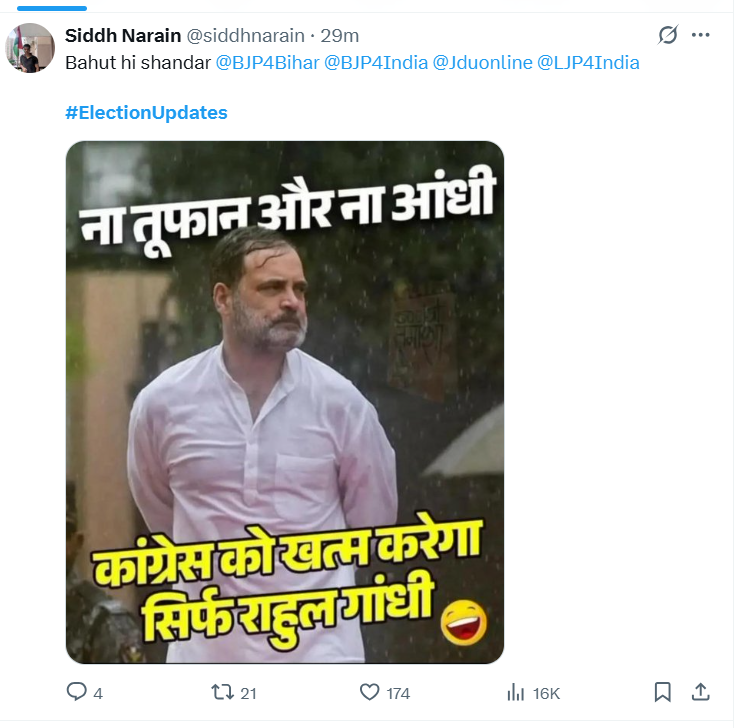Like the tweet with the heart icon
The image size is (739, 728).
(x=369, y=692)
